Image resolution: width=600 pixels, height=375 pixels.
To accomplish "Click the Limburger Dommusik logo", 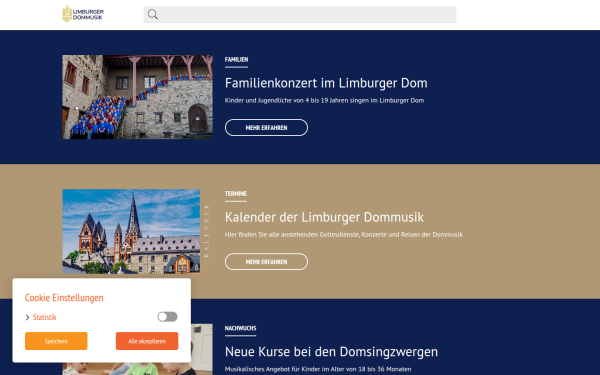I will 83,14.
